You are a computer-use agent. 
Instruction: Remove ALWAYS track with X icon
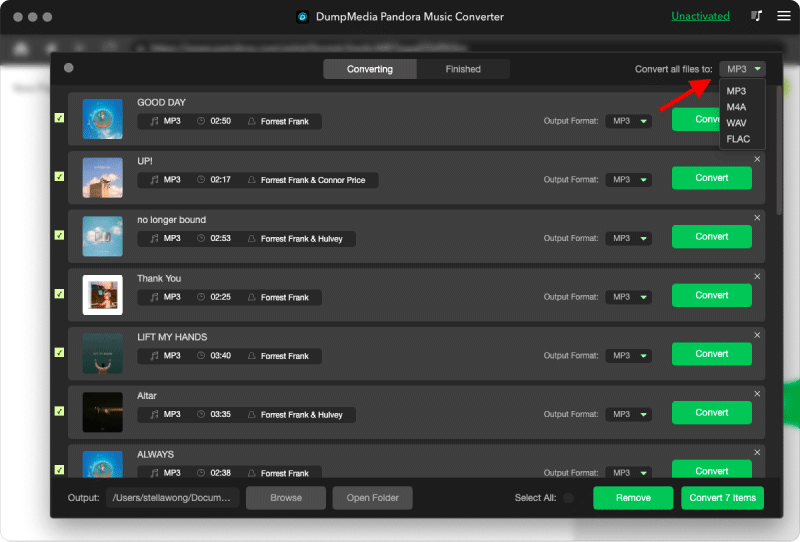pyautogui.click(x=757, y=453)
